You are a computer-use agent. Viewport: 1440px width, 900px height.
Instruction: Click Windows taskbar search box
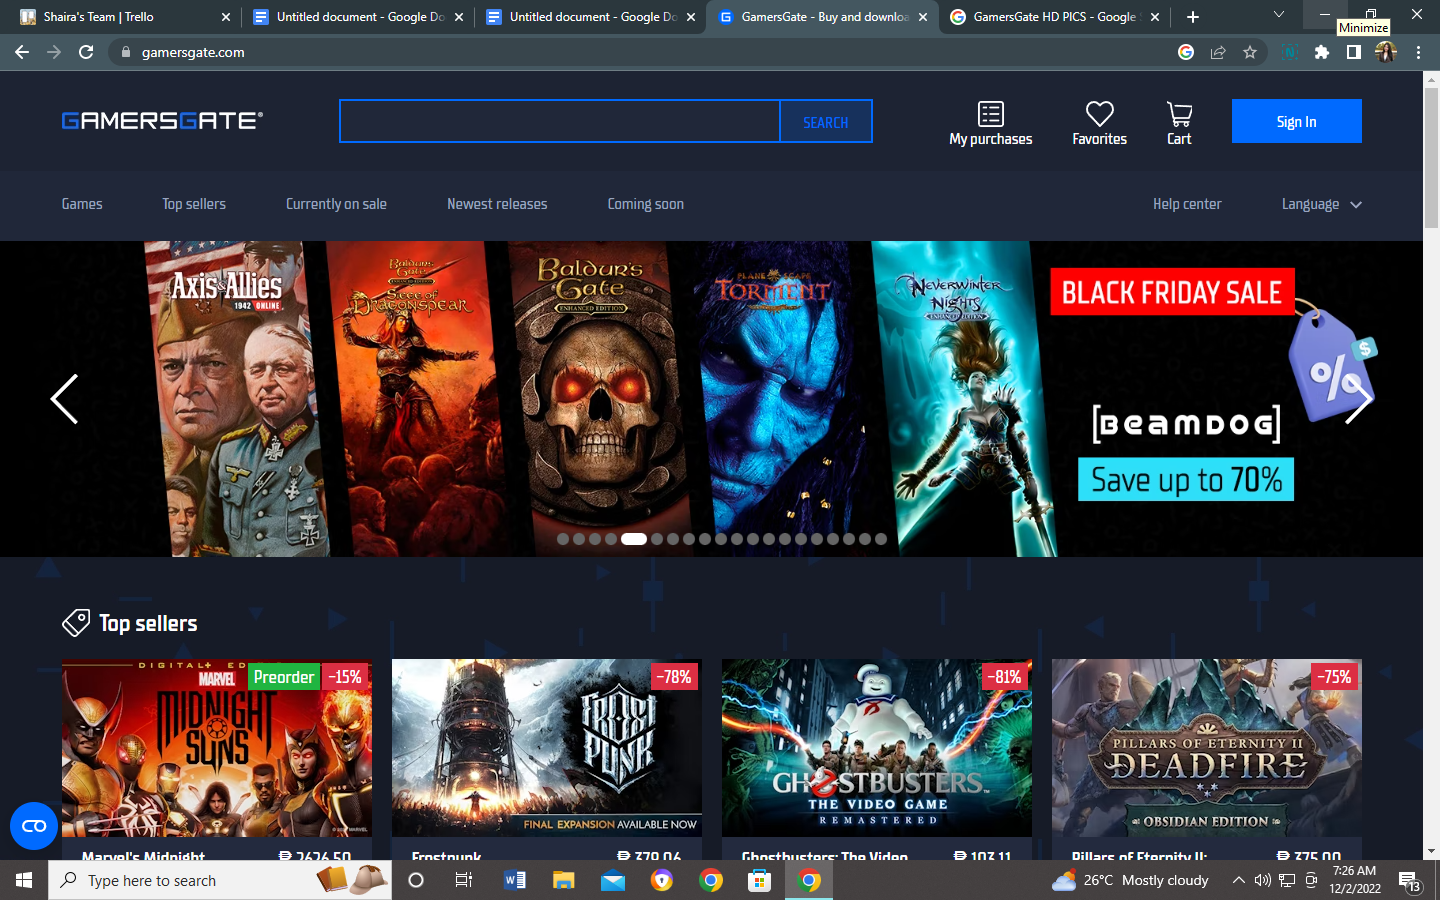point(219,880)
